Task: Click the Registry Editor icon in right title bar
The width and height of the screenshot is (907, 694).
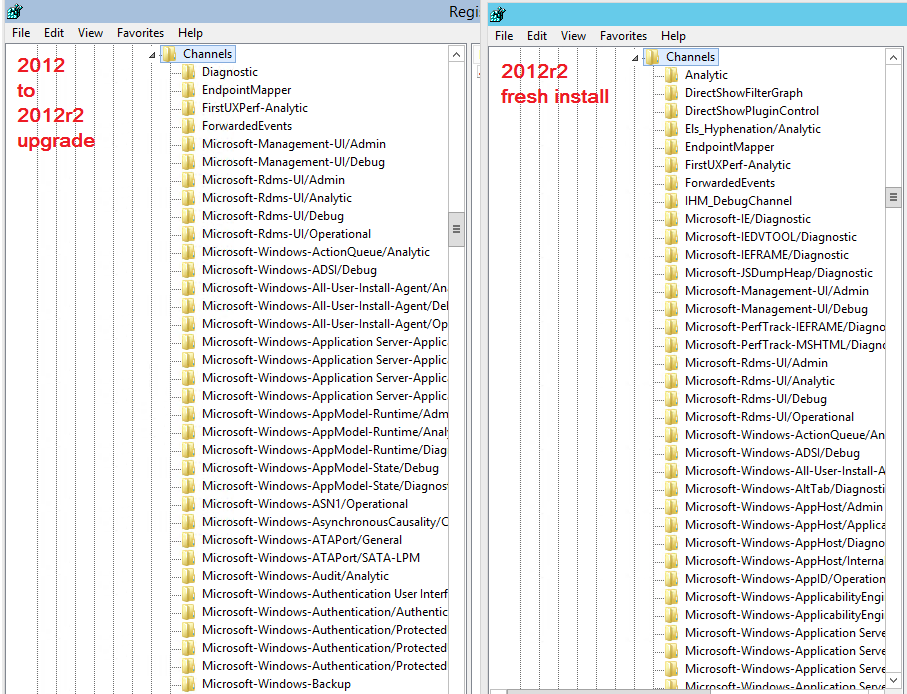Action: [498, 14]
